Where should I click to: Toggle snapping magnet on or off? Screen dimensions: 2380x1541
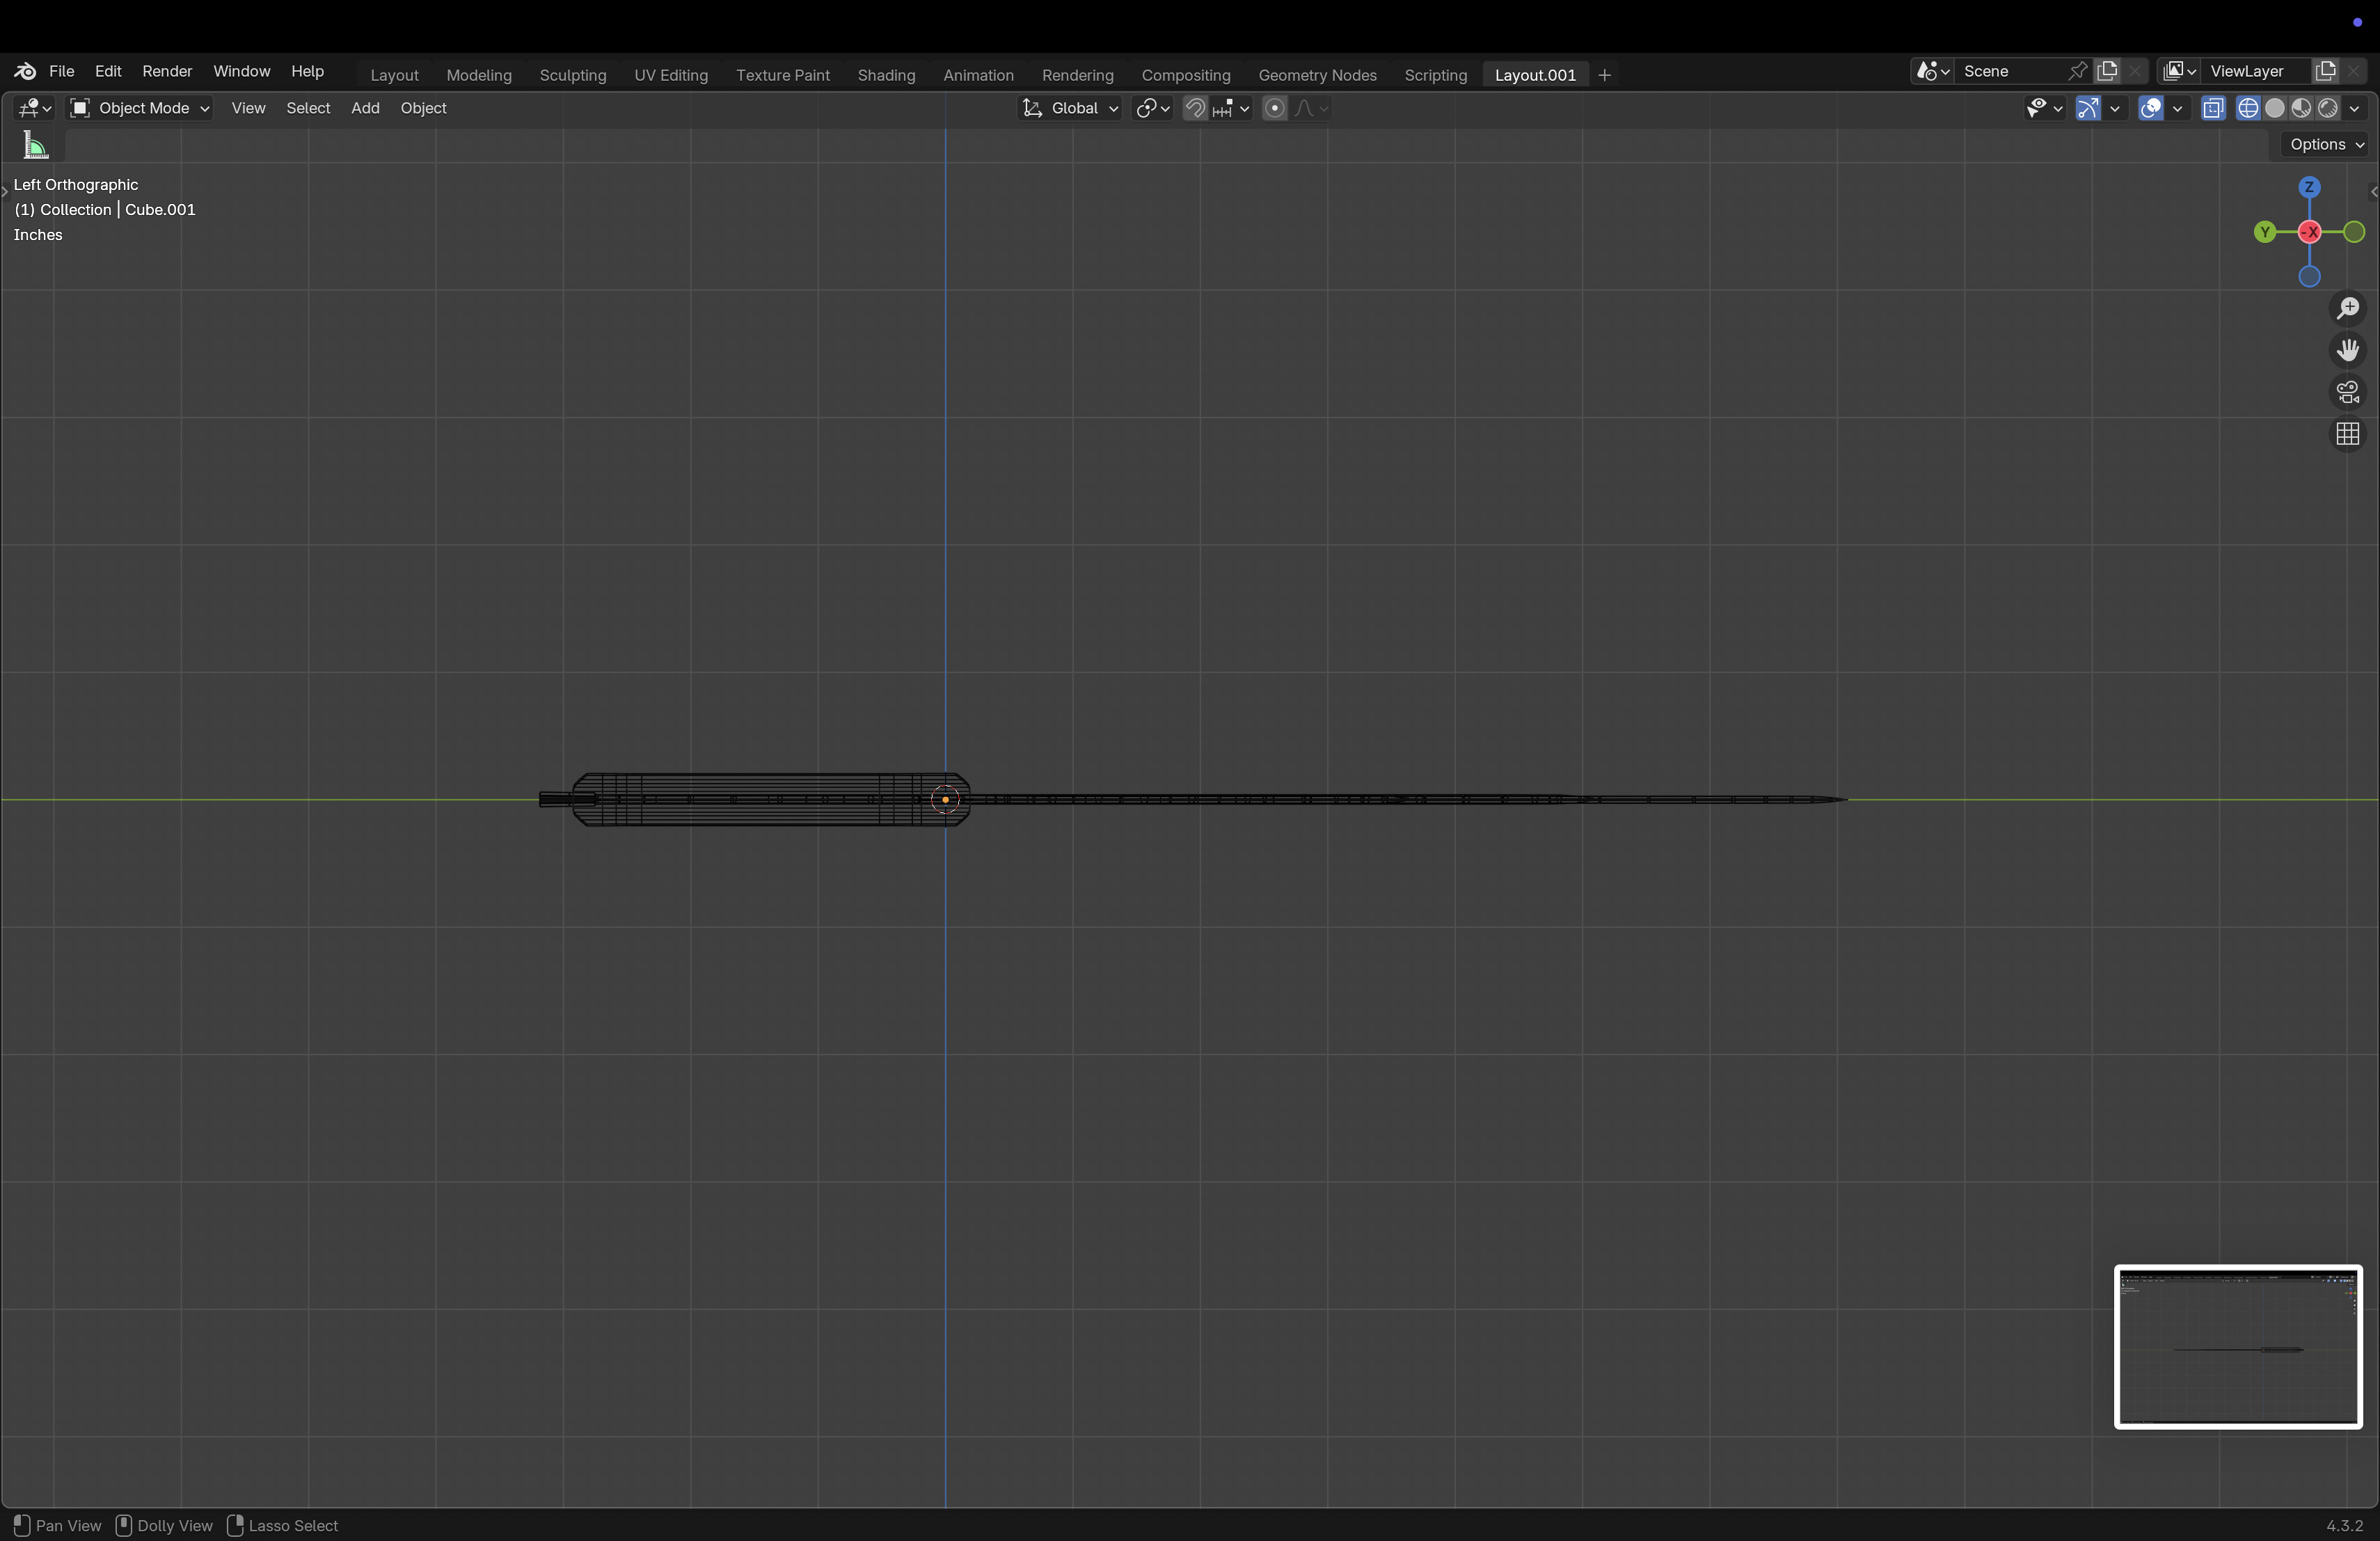point(1195,108)
